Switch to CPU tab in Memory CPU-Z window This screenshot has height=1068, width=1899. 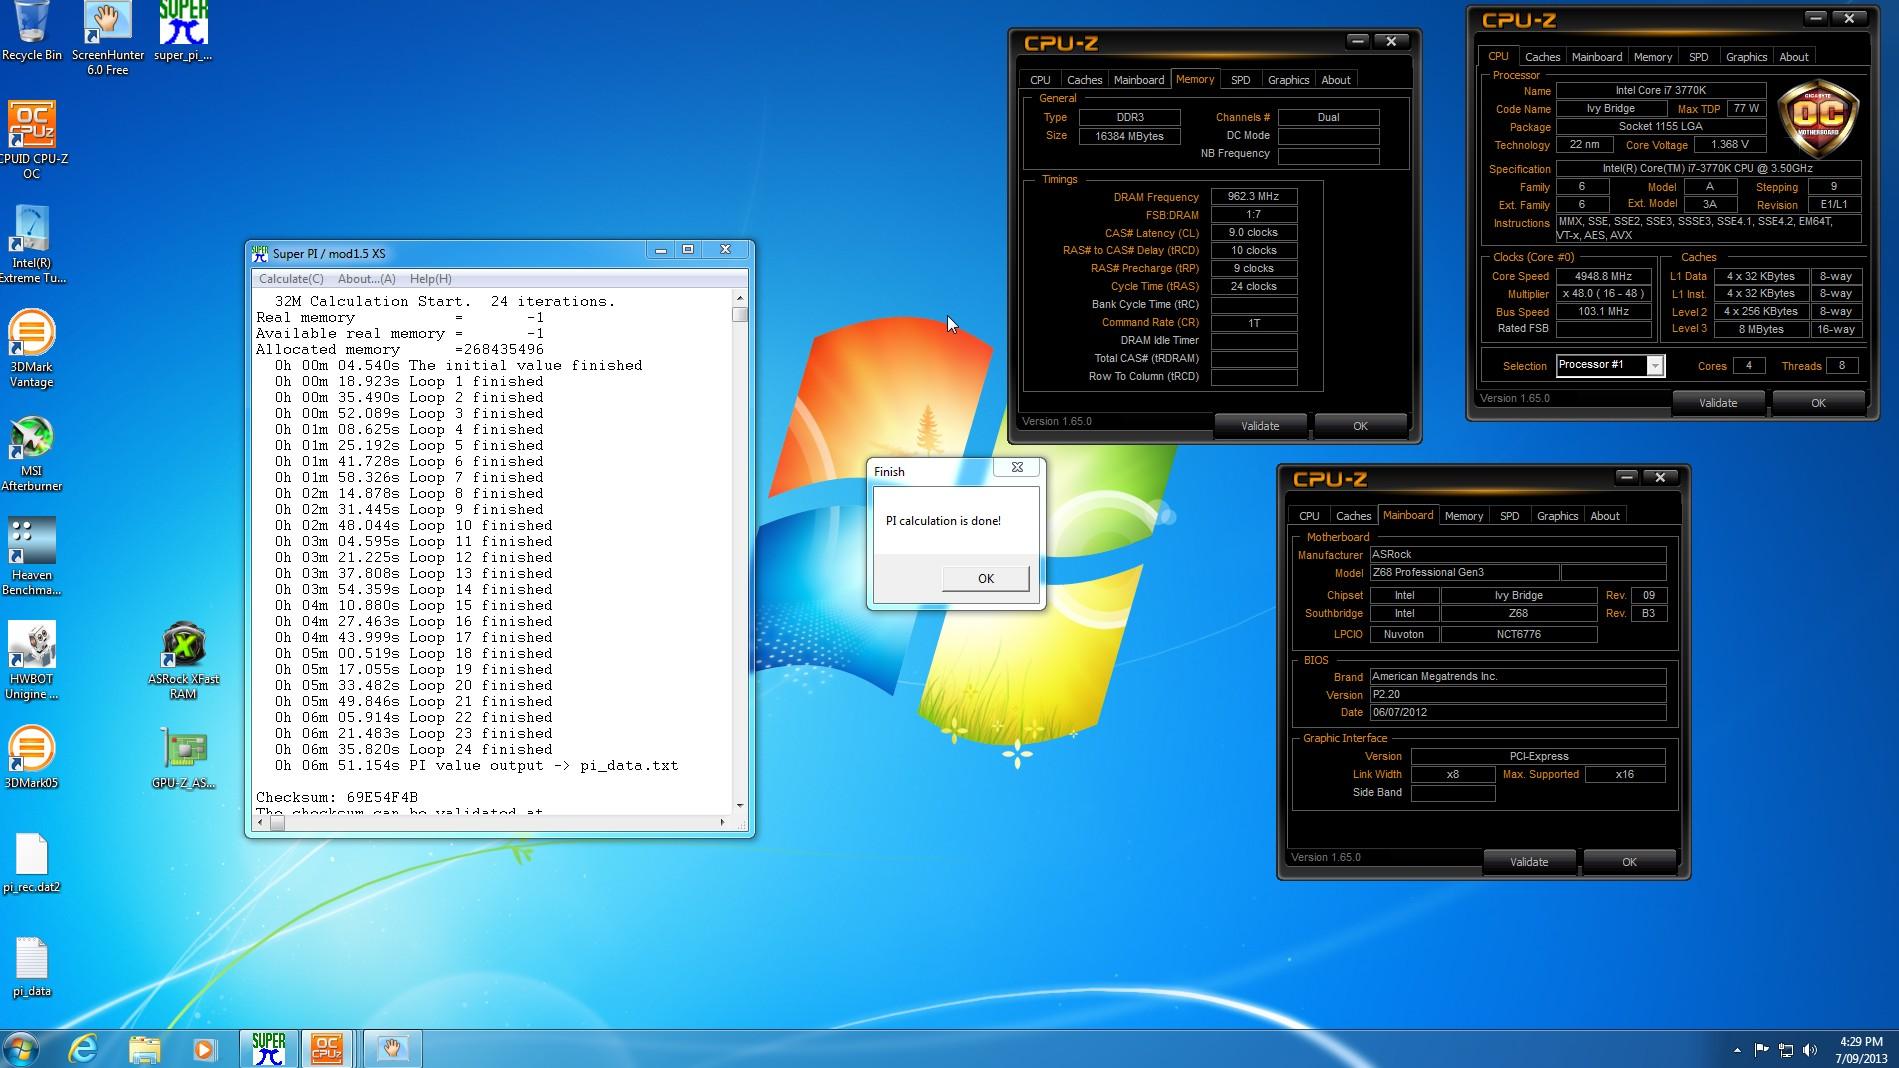click(1040, 80)
